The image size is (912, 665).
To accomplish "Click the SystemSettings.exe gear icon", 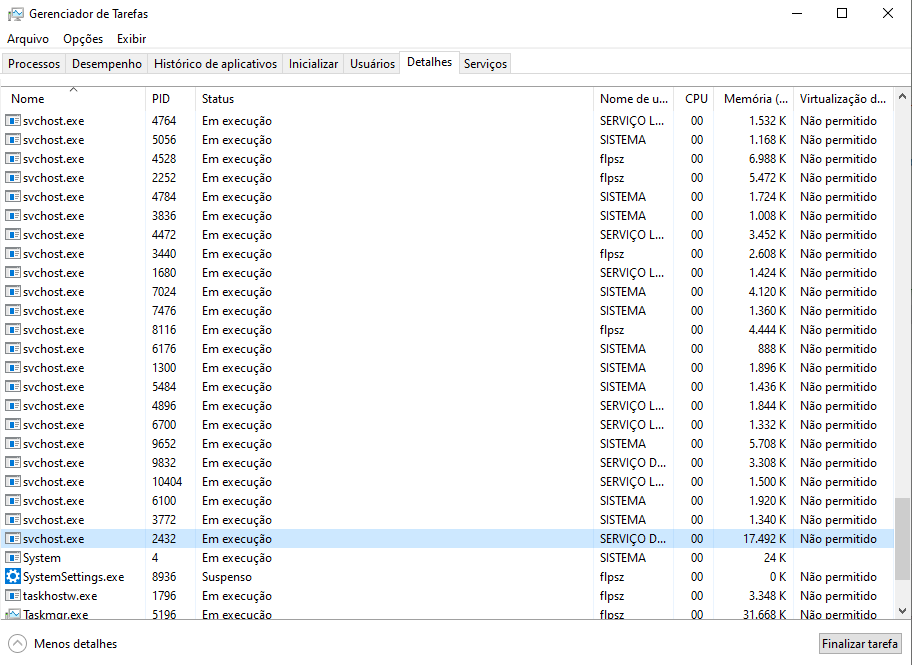I will [13, 577].
